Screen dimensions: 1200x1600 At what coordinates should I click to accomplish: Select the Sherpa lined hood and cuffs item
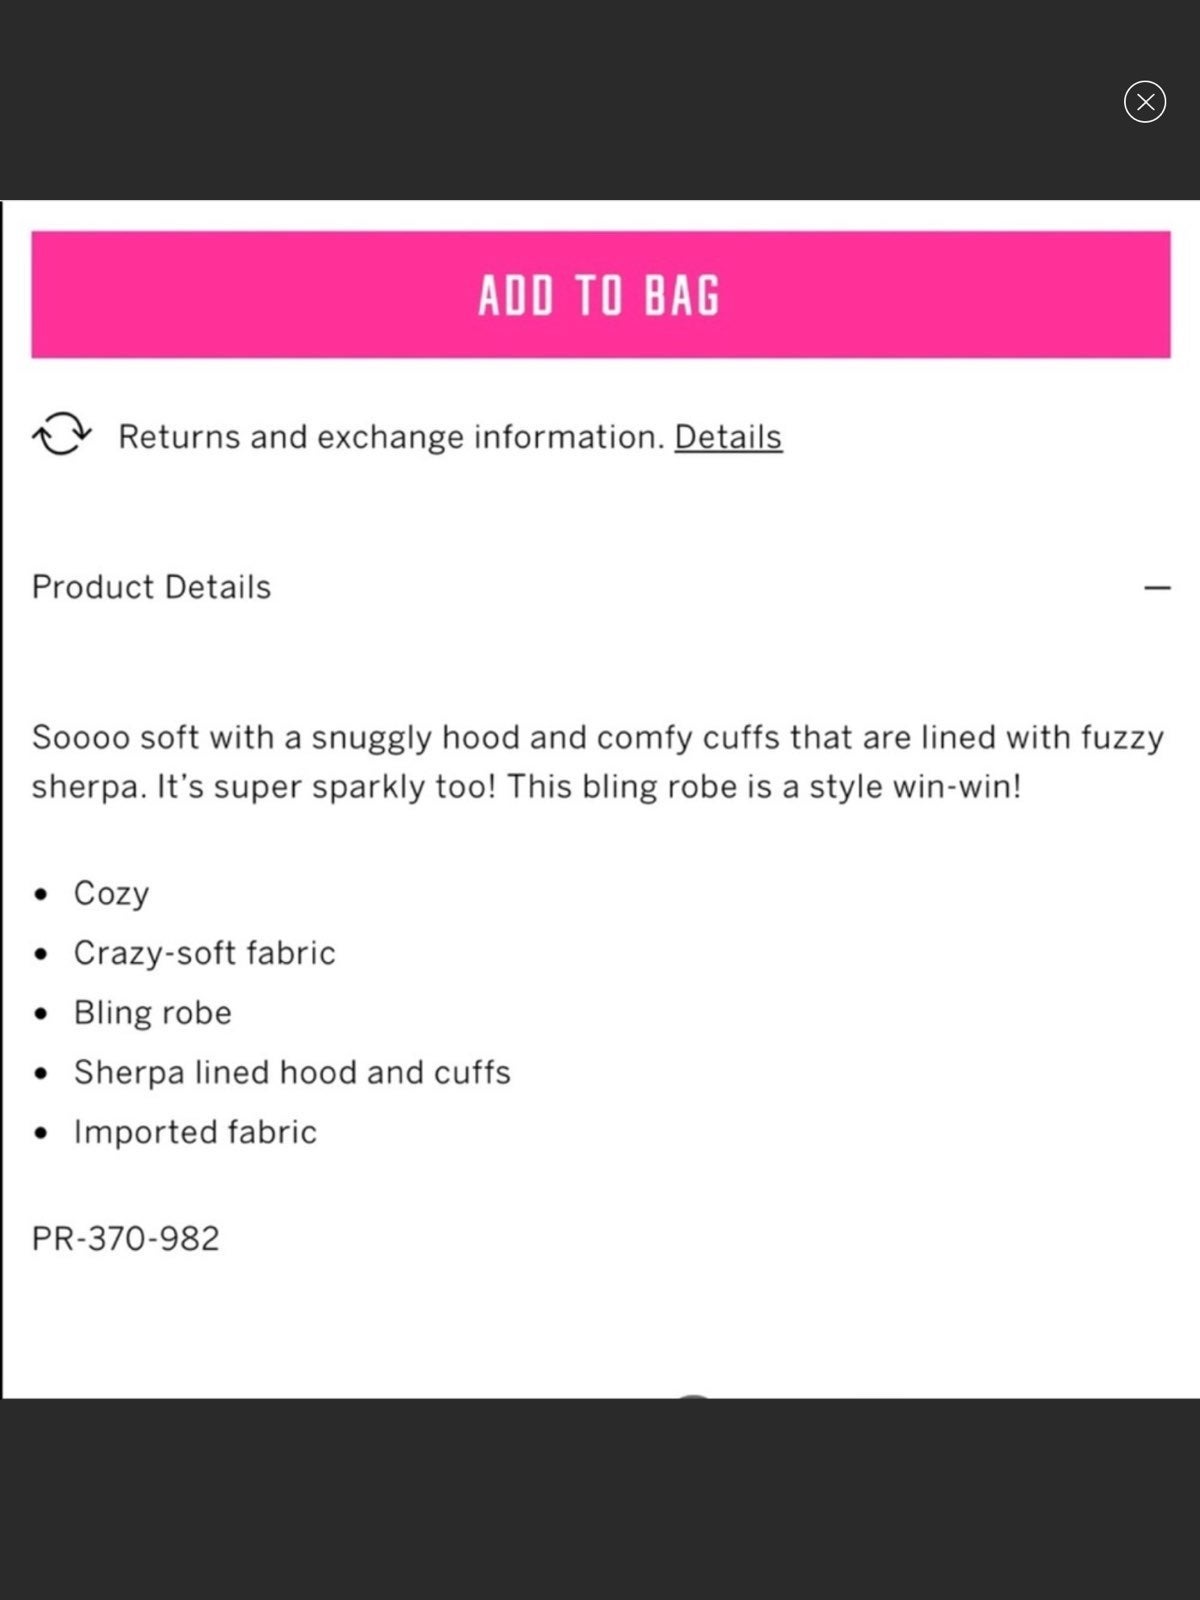(x=292, y=1073)
